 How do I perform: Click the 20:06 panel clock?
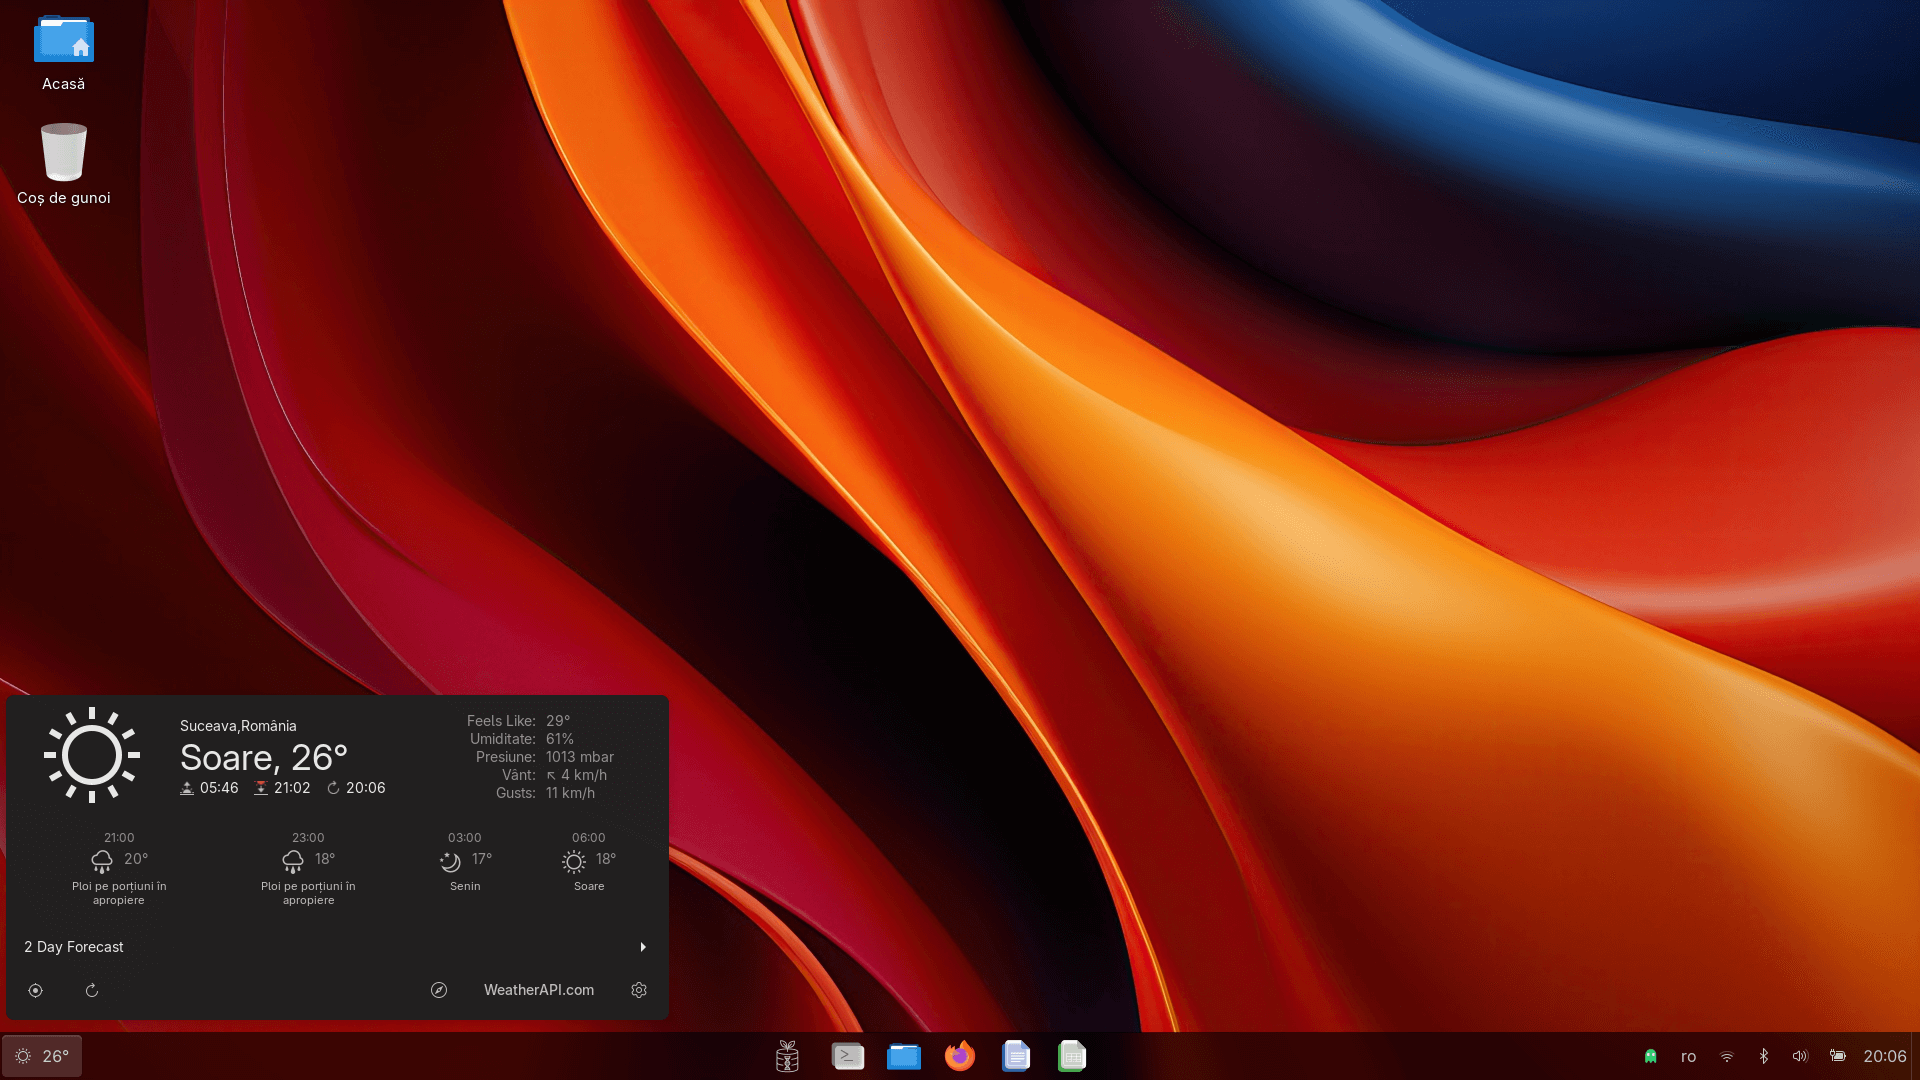coord(1884,1056)
